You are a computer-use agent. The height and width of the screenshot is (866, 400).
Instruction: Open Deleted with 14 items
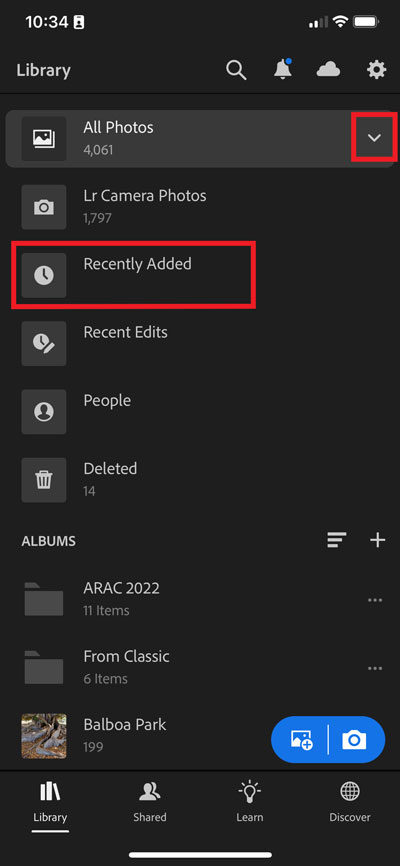200,480
